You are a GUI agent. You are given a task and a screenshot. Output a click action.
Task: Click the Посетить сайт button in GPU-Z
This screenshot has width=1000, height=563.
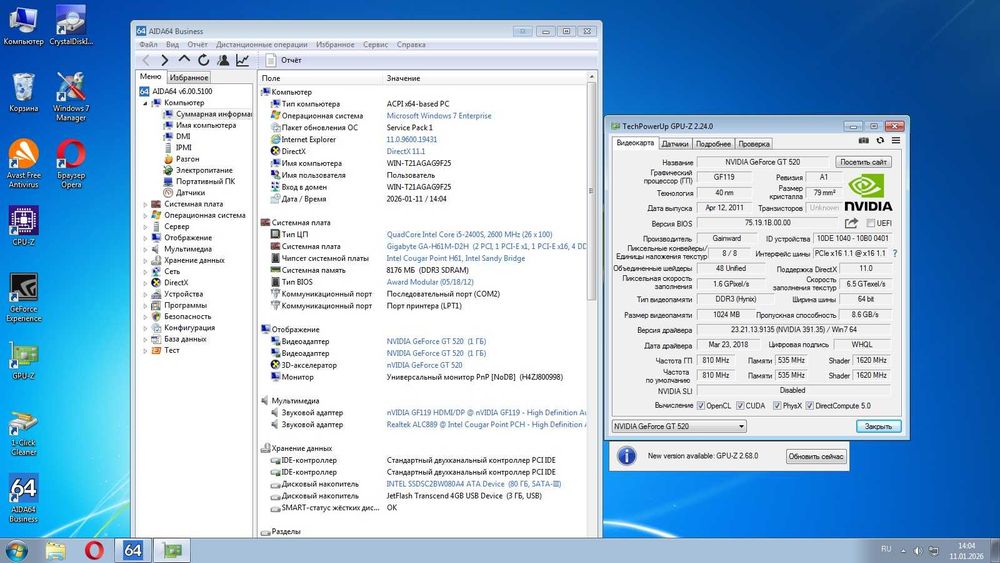click(x=864, y=162)
